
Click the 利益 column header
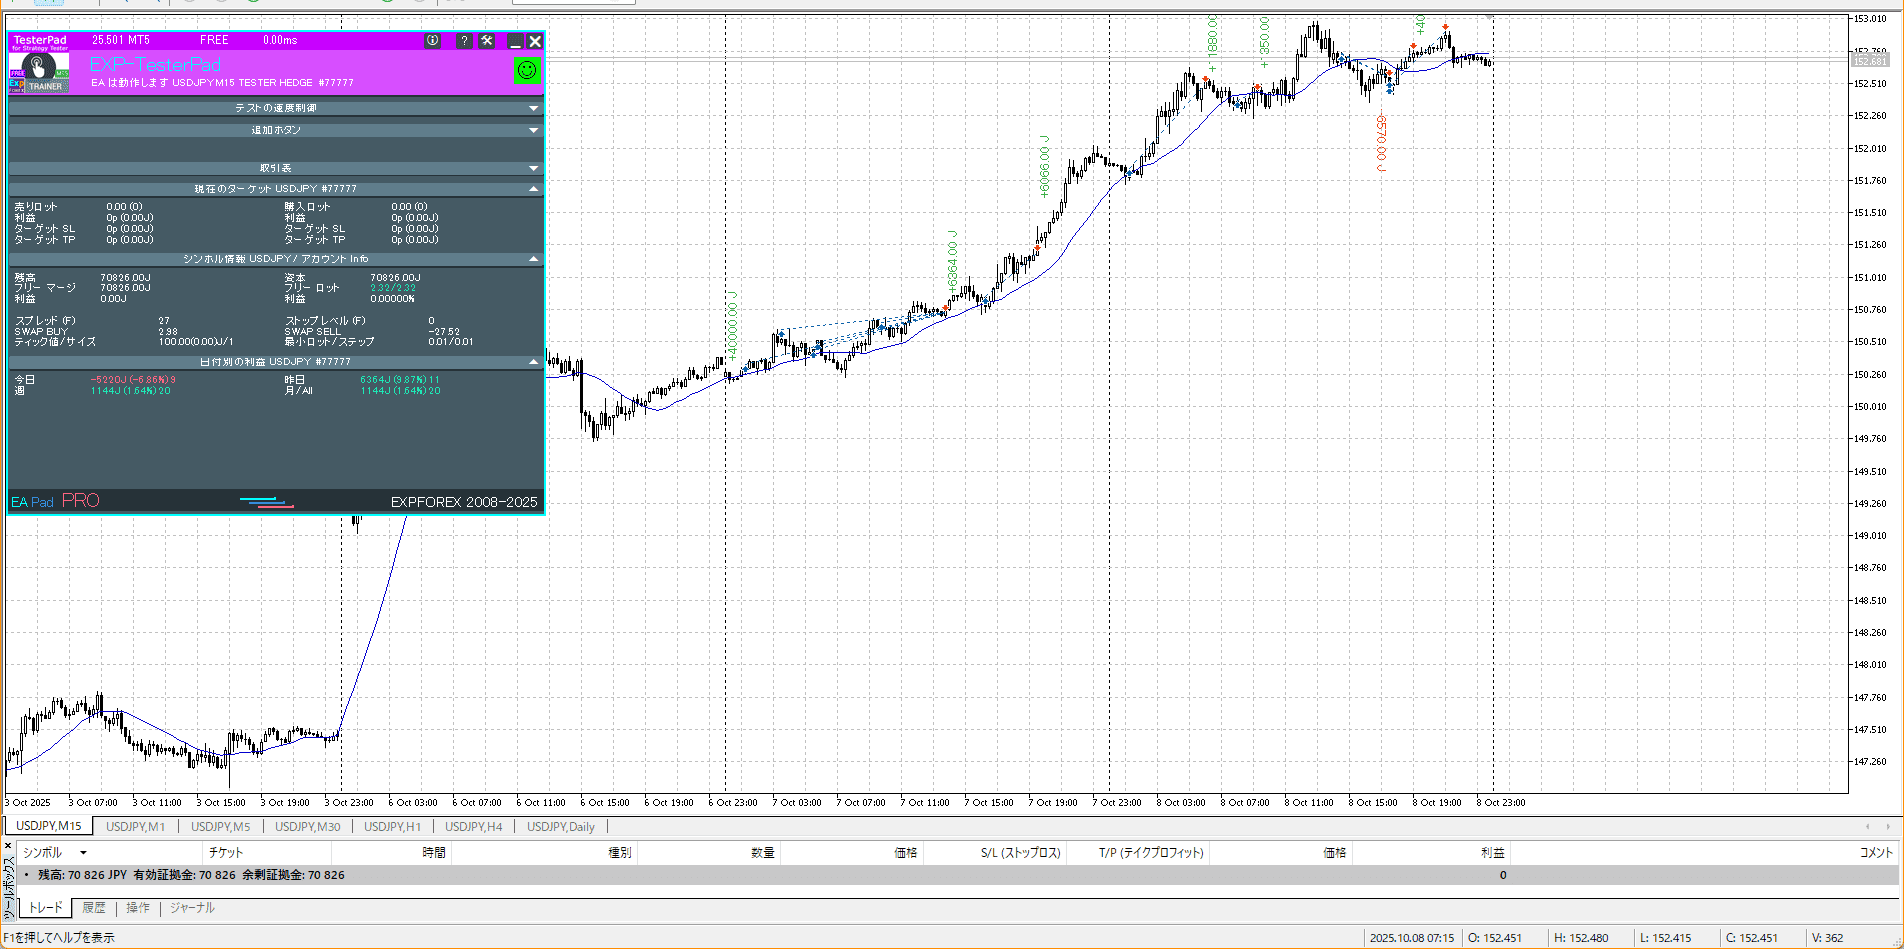coord(1492,853)
